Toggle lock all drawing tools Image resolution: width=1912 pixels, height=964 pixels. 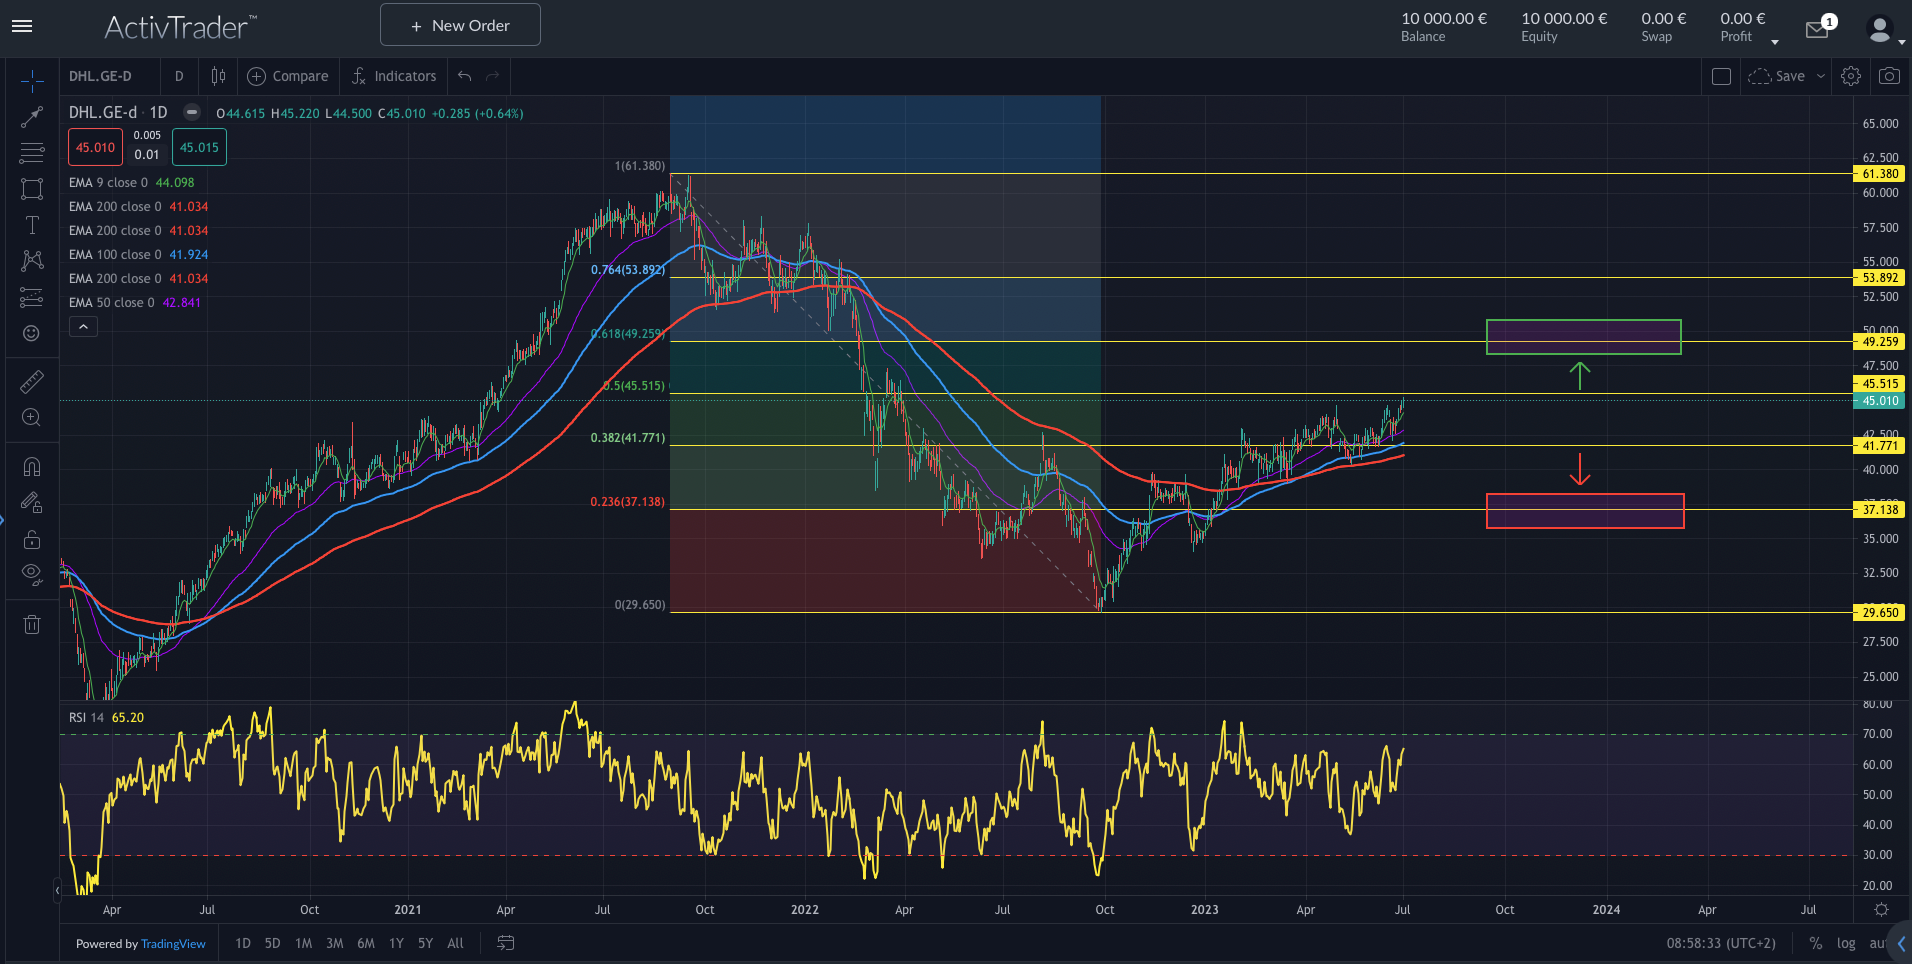(x=32, y=539)
